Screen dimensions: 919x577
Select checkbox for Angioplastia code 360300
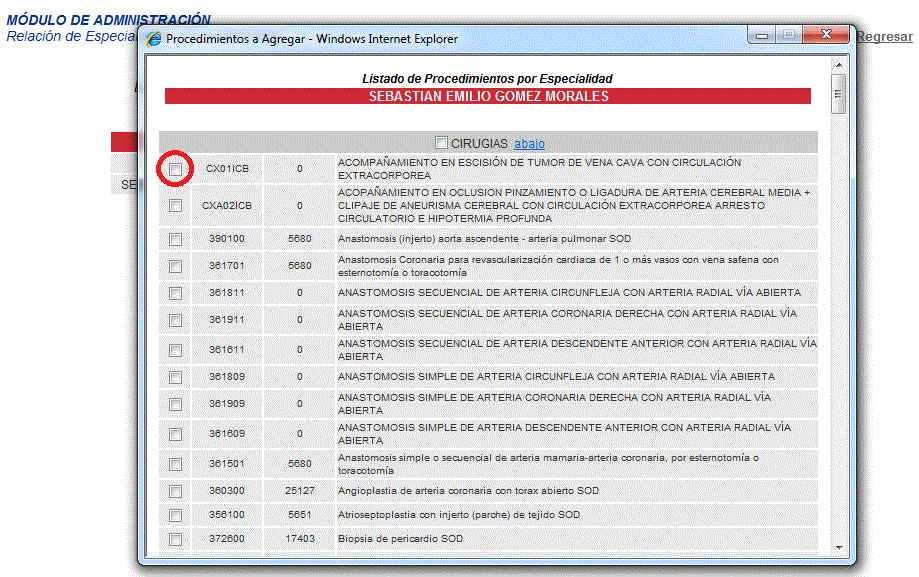[176, 491]
